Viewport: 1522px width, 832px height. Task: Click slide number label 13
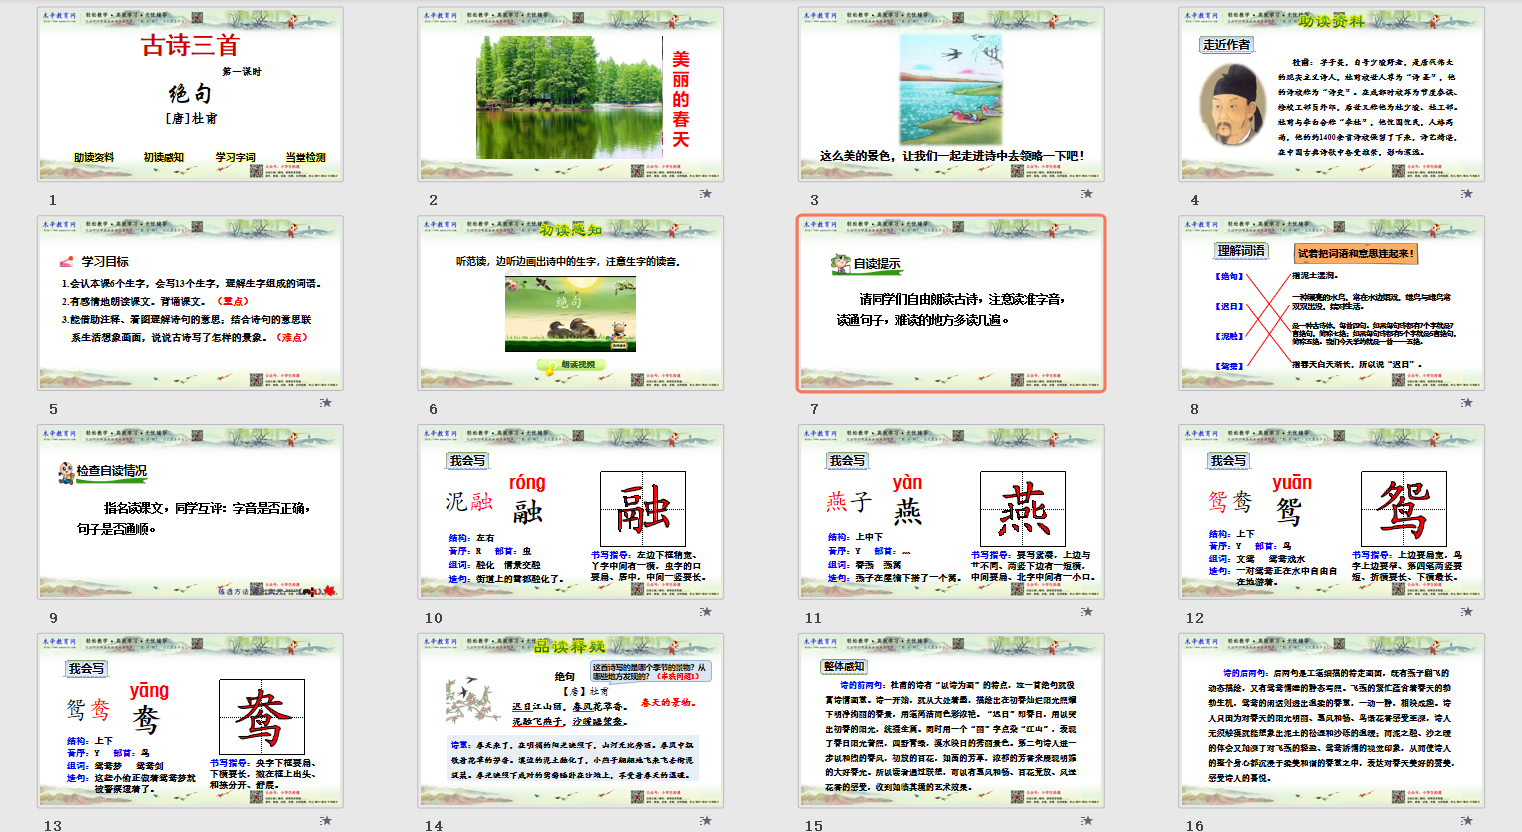coord(53,826)
